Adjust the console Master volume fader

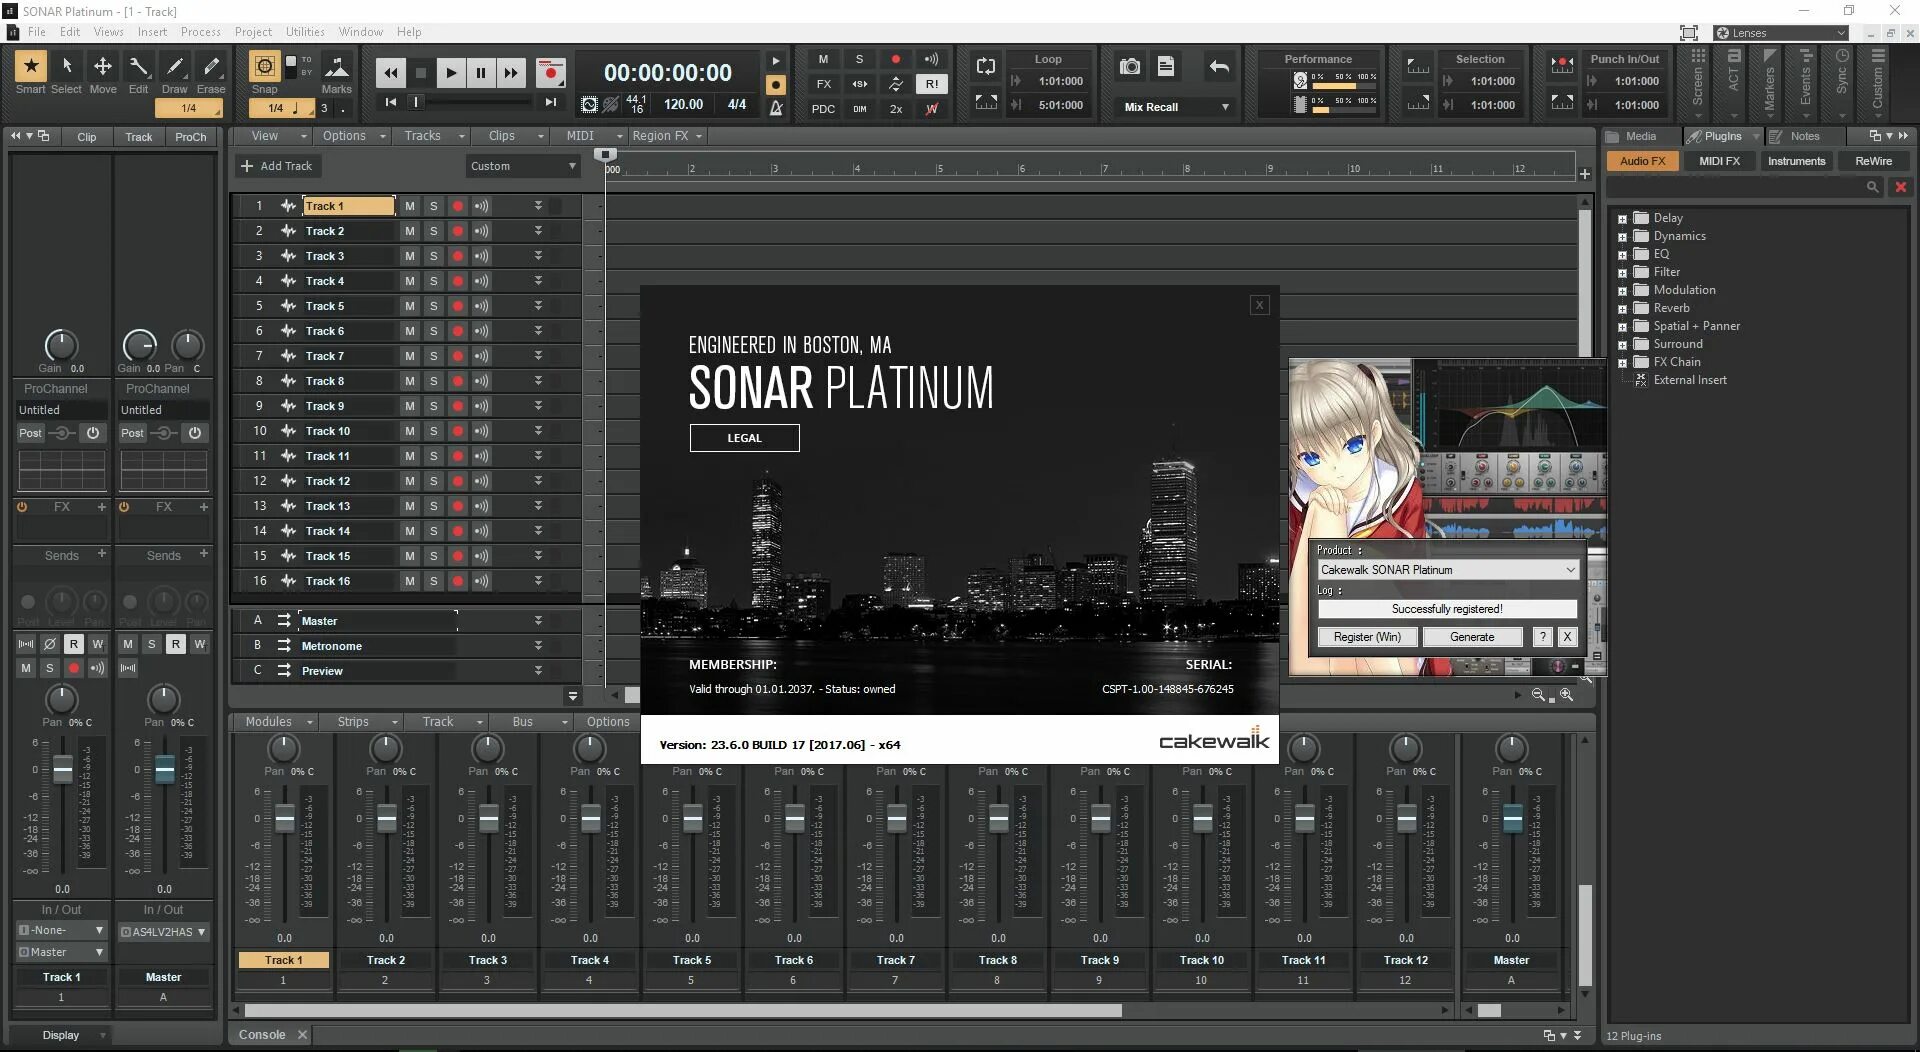click(1513, 819)
